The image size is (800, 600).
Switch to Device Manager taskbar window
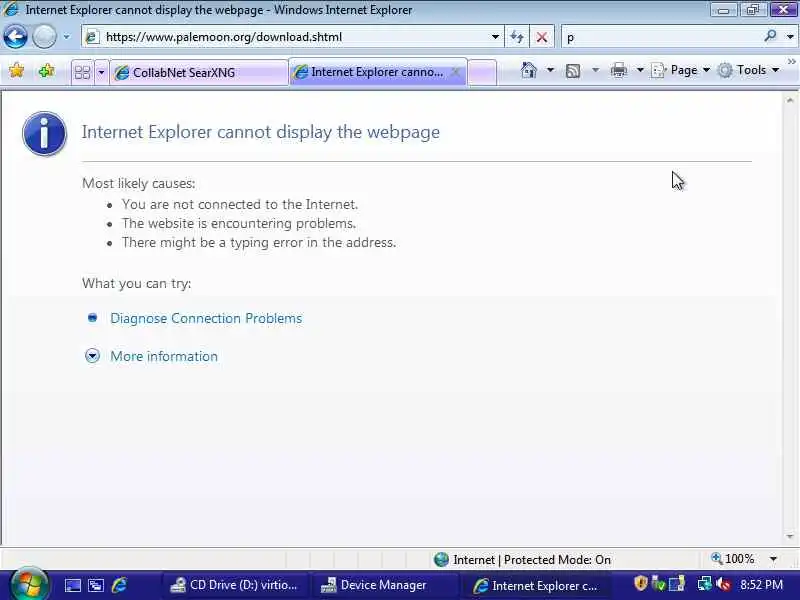click(x=383, y=585)
